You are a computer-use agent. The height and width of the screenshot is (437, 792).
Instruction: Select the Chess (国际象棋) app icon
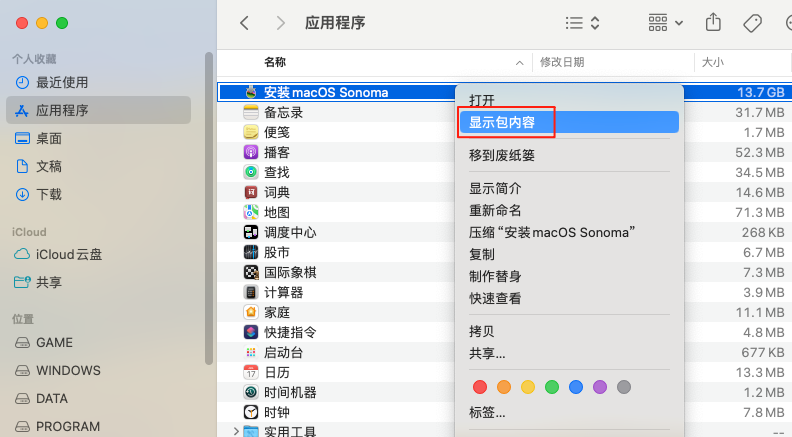click(252, 272)
